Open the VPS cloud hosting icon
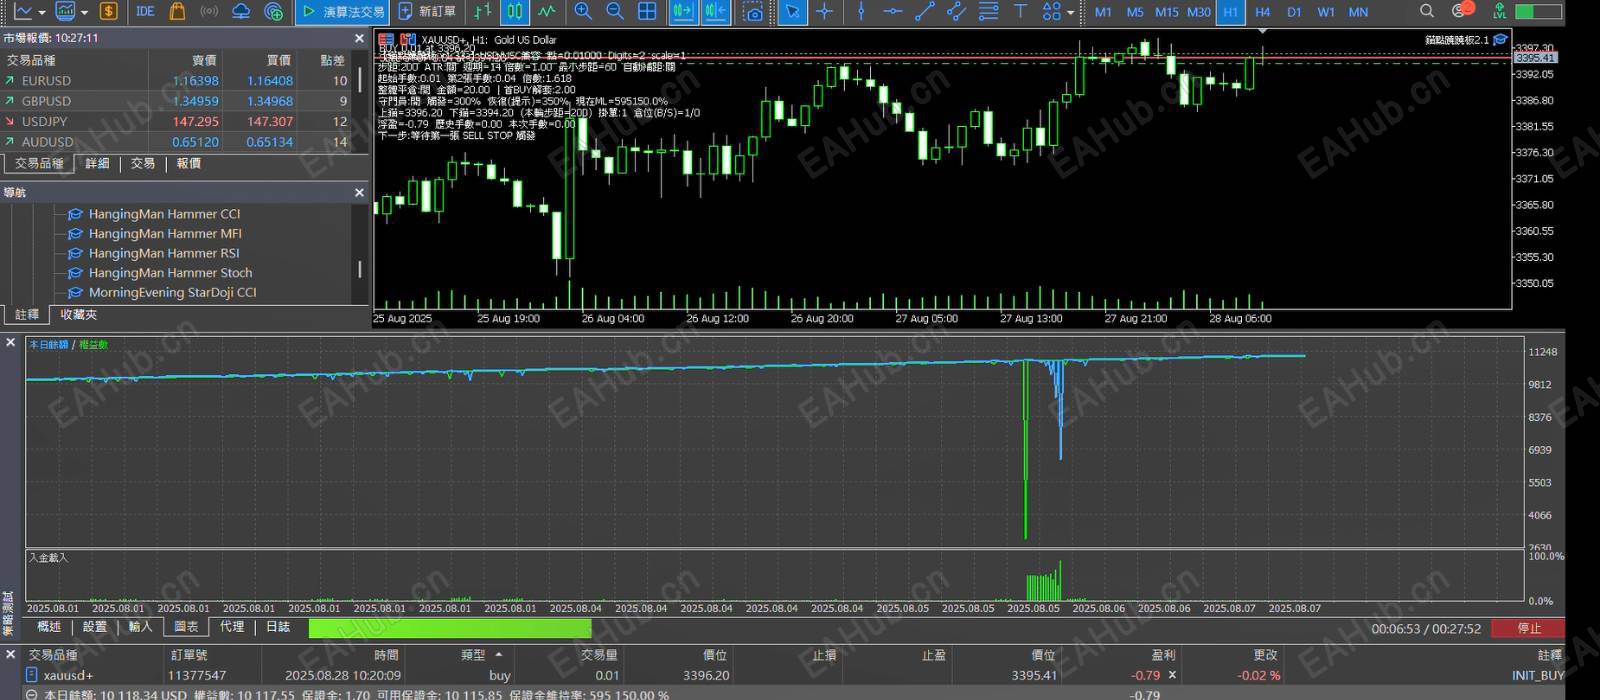The image size is (1600, 700). pos(241,11)
